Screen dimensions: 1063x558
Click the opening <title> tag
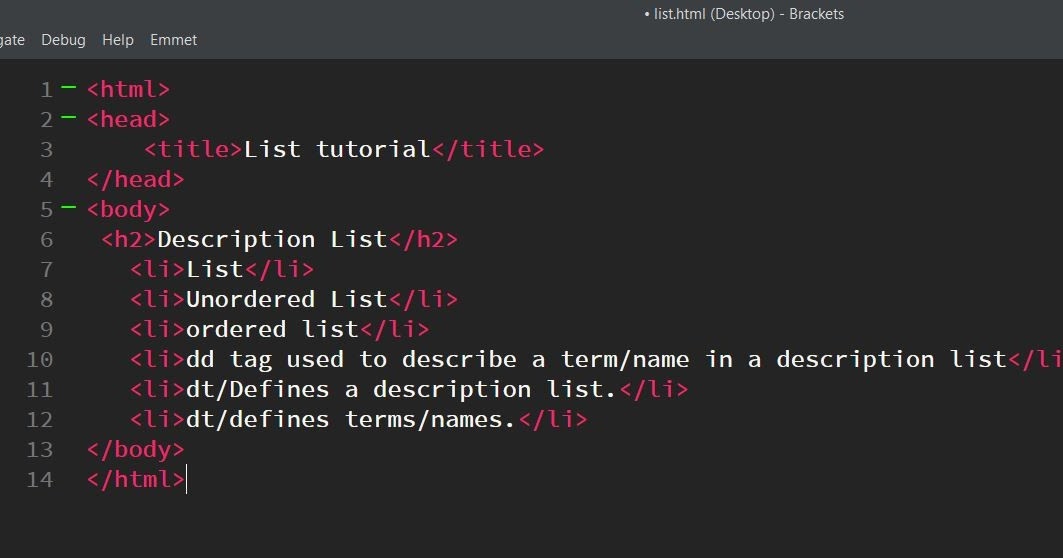click(193, 149)
